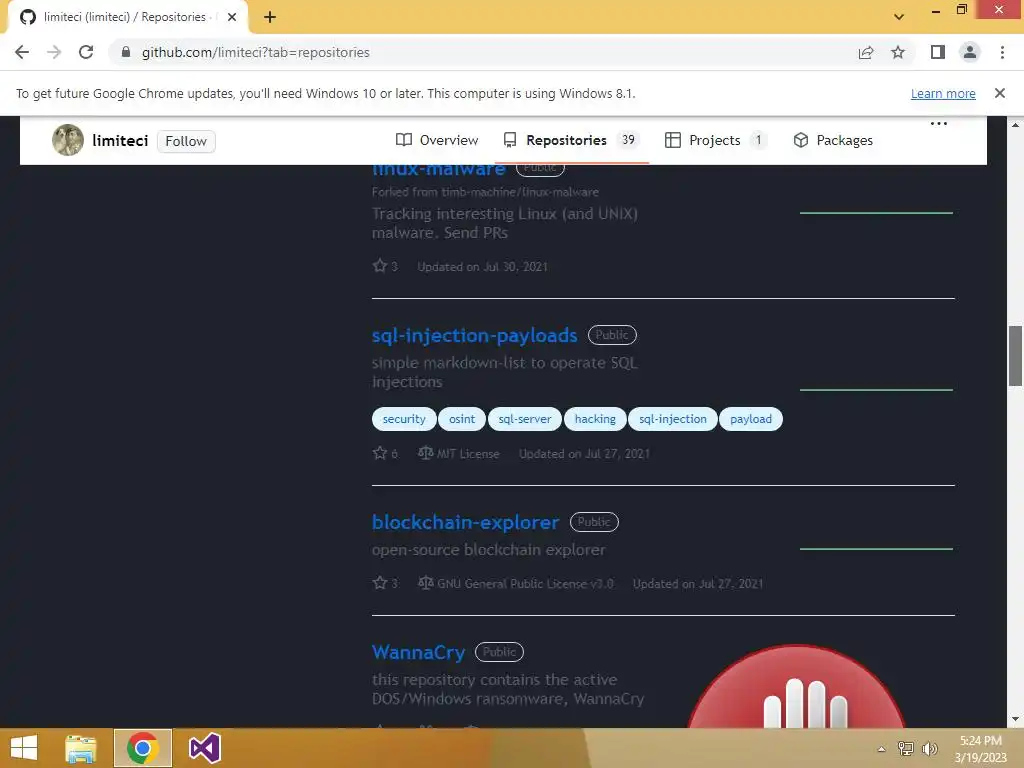Open the Chrome profile menu
The height and width of the screenshot is (768, 1024).
tap(970, 52)
